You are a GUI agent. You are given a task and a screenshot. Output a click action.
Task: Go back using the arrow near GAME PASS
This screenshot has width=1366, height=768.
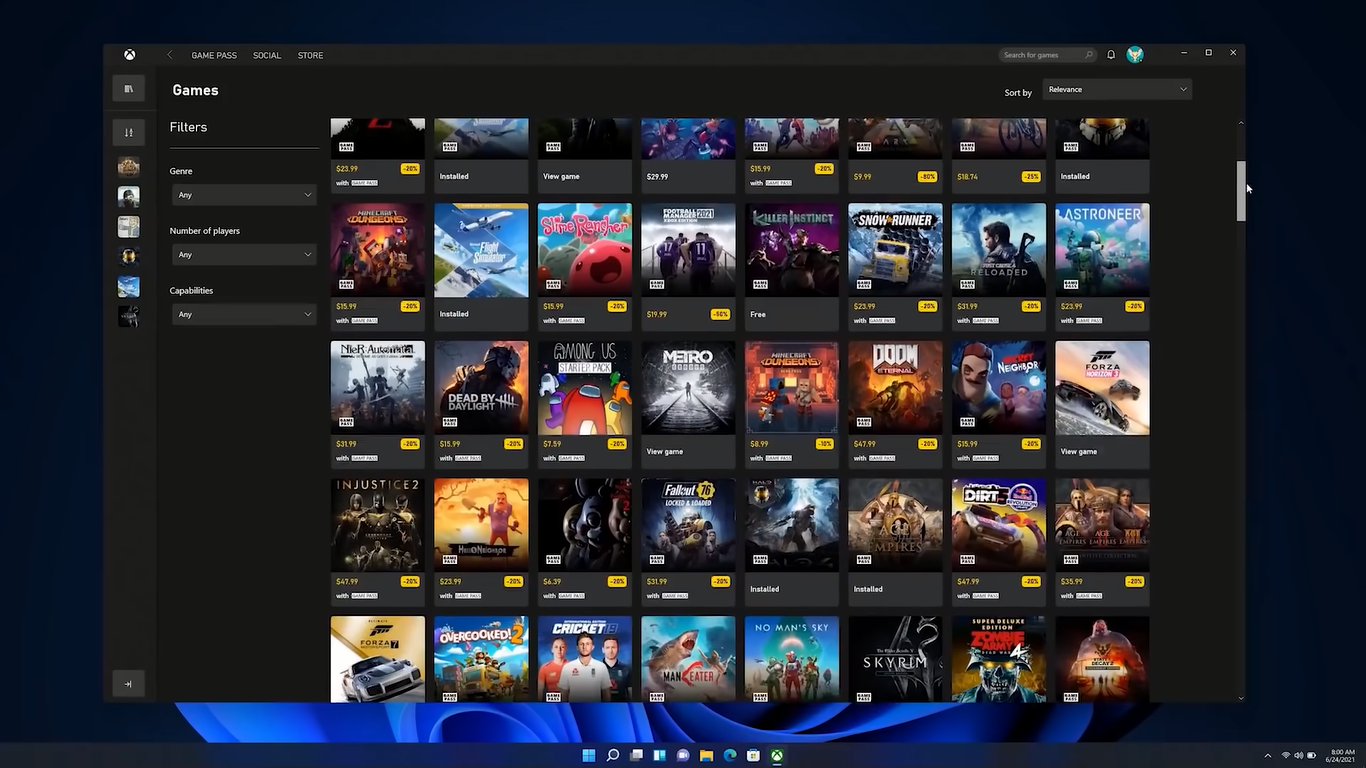(169, 55)
